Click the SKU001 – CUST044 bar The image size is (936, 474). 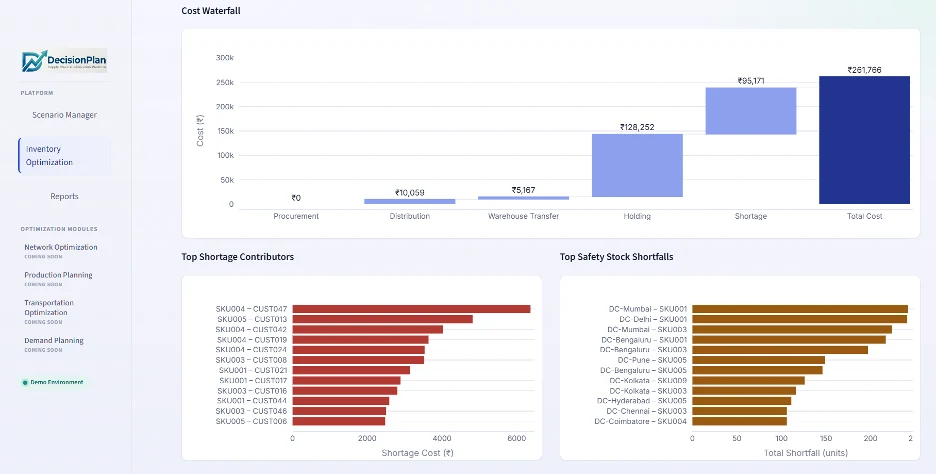(341, 401)
